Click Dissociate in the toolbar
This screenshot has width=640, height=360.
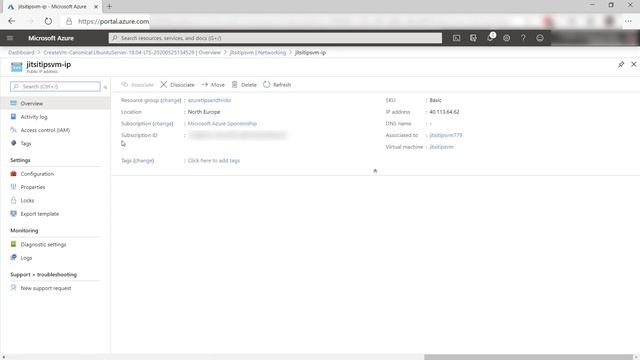click(177, 85)
